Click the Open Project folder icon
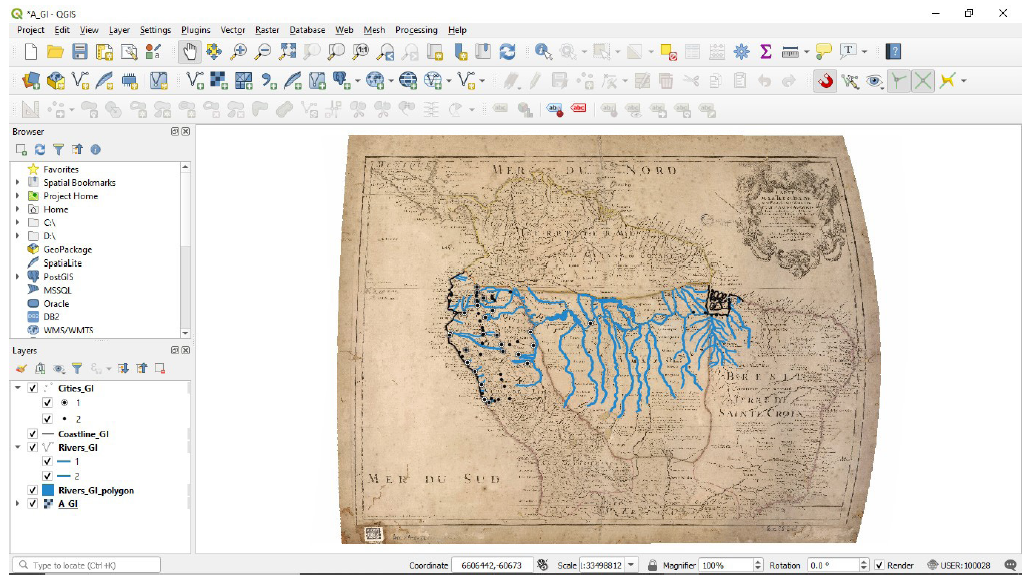This screenshot has height=581, width=1027. pyautogui.click(x=55, y=51)
